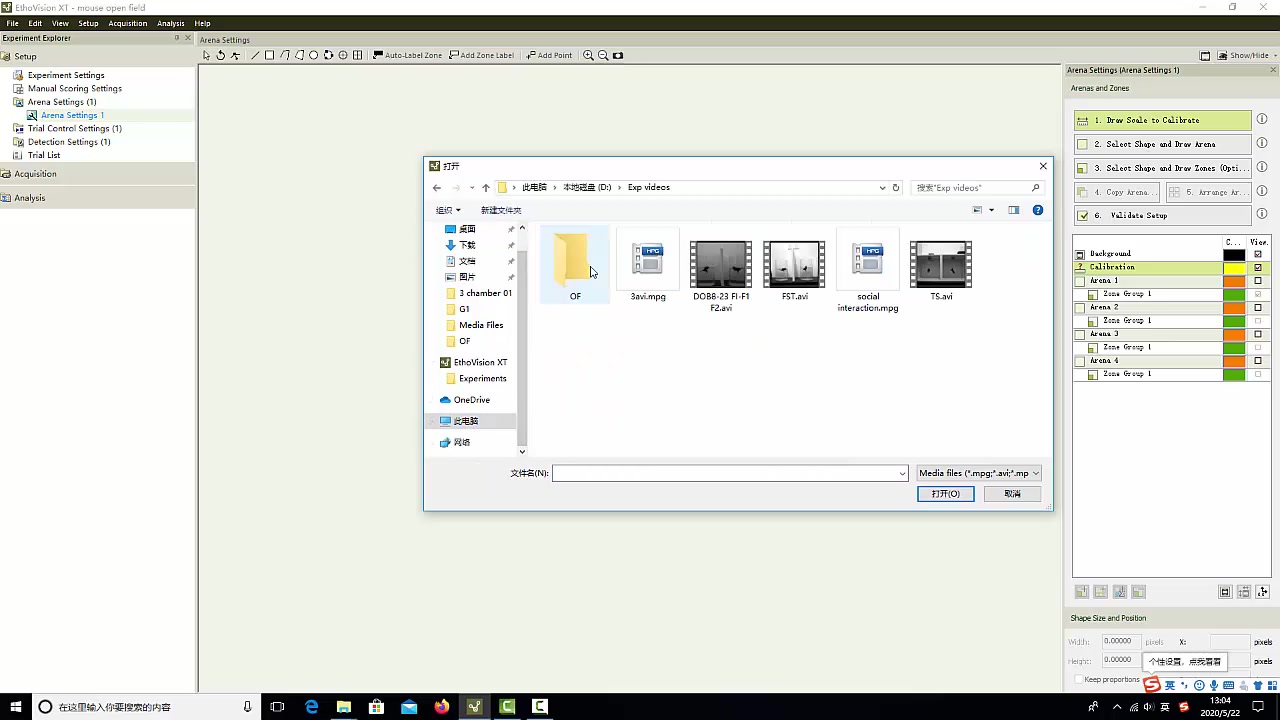Screen dimensions: 1280x720
Task: Uncheck the Calibration visibility checkbox
Action: 1258,267
